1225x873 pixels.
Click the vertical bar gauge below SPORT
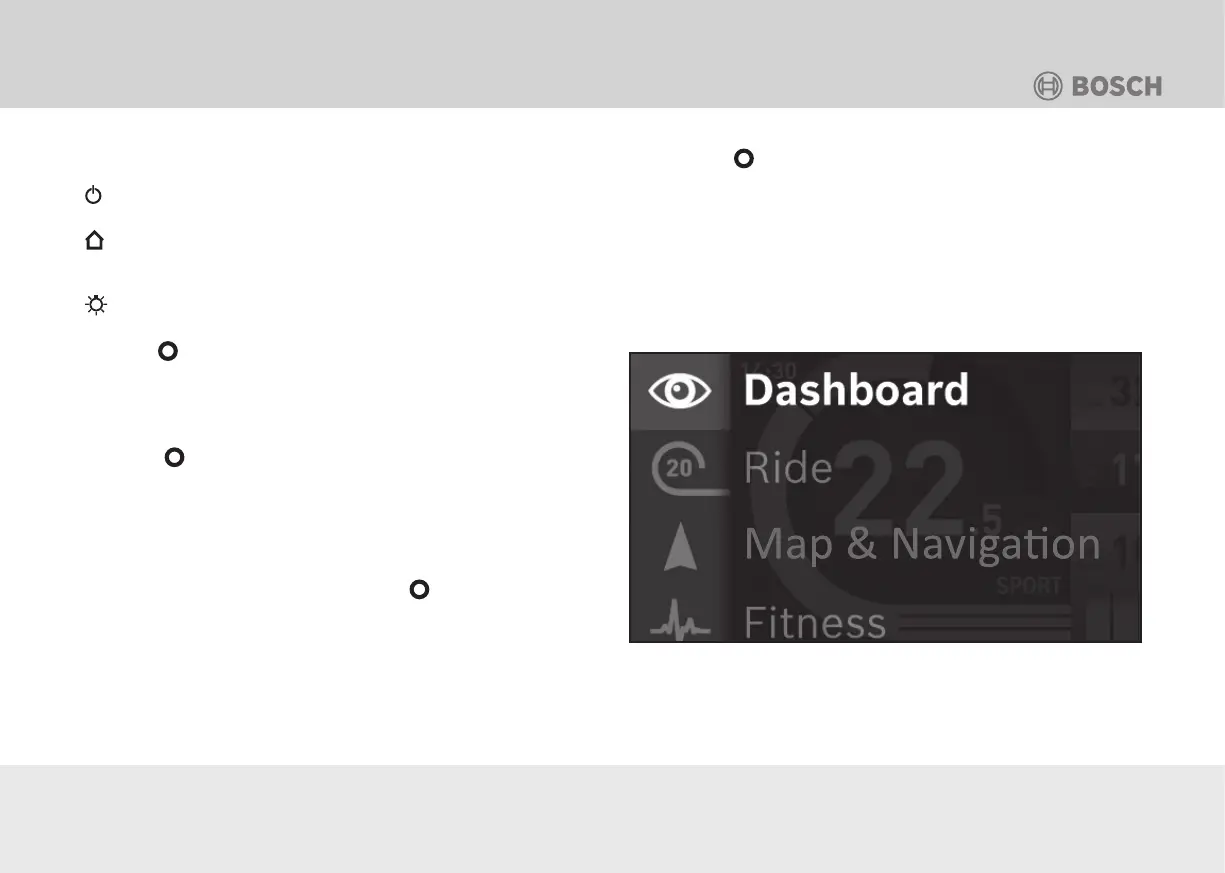coord(1113,615)
